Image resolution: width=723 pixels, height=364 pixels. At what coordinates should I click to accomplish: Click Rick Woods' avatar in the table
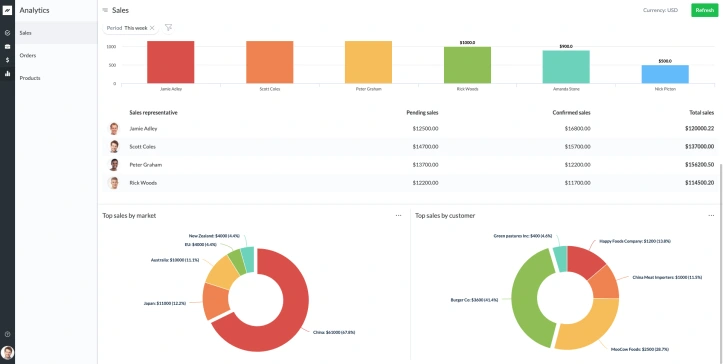pyautogui.click(x=114, y=183)
